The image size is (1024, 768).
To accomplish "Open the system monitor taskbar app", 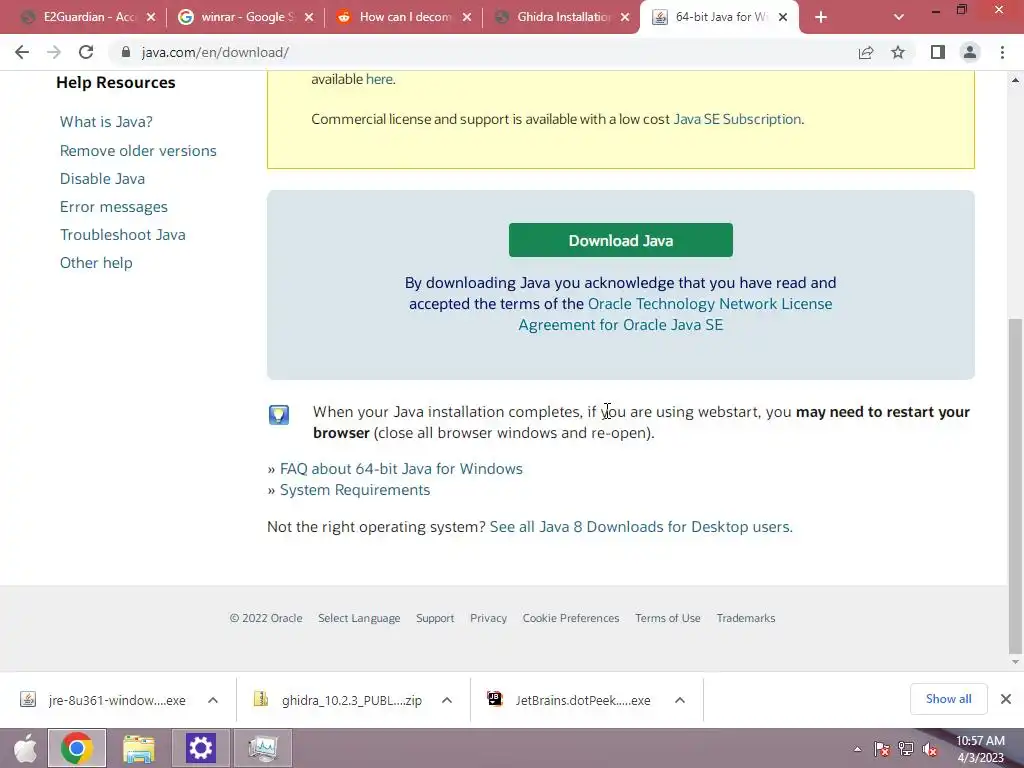I will (x=263, y=748).
